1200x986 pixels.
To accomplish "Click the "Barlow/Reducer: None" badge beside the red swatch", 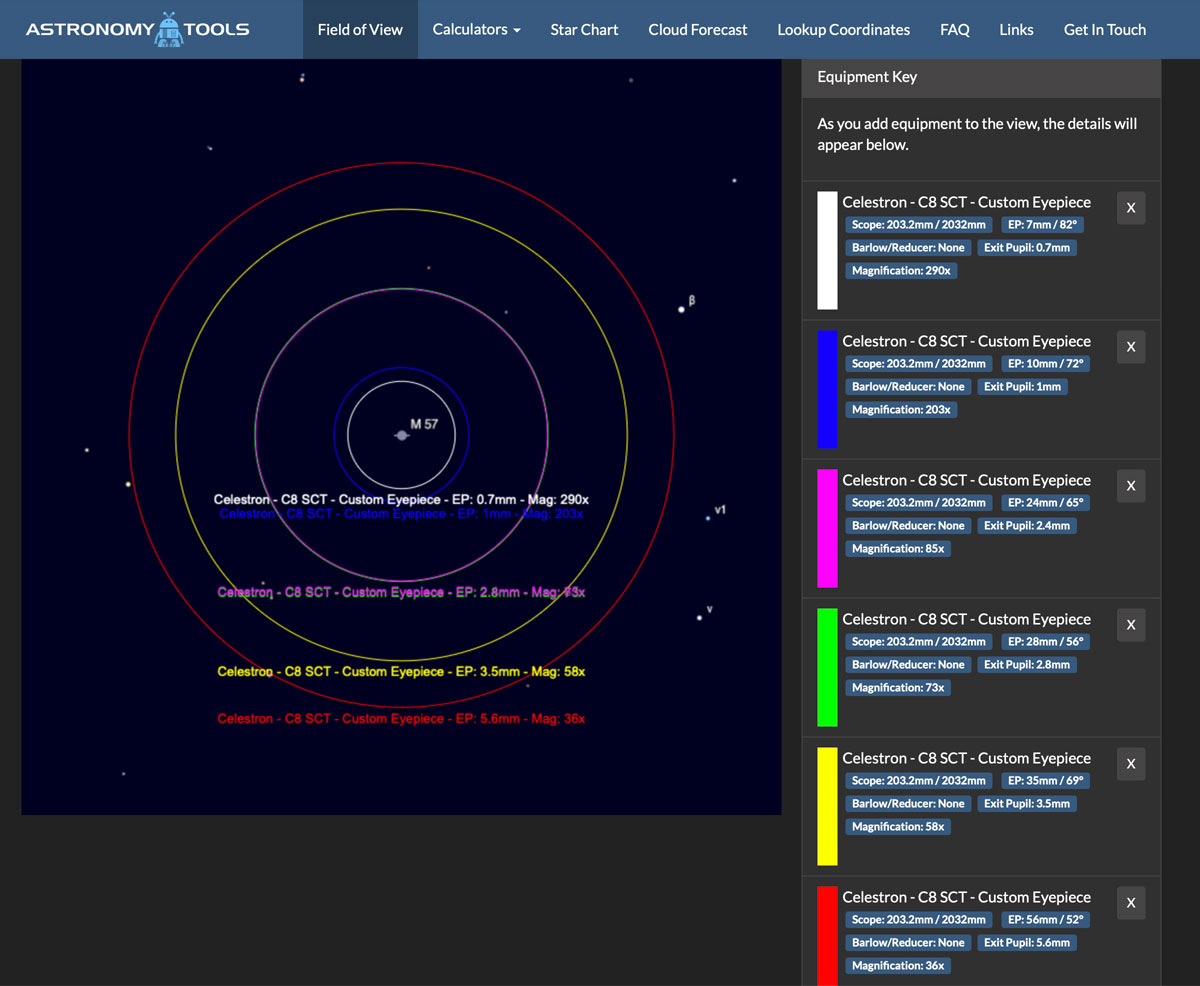I will pyautogui.click(x=908, y=943).
